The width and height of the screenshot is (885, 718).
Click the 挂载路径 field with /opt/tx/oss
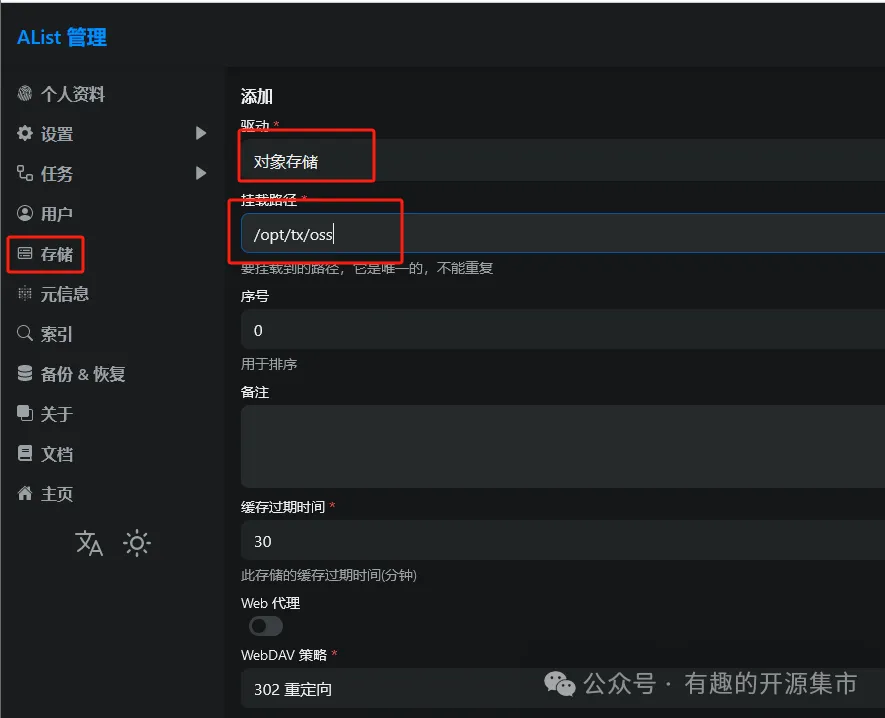[x=563, y=233]
